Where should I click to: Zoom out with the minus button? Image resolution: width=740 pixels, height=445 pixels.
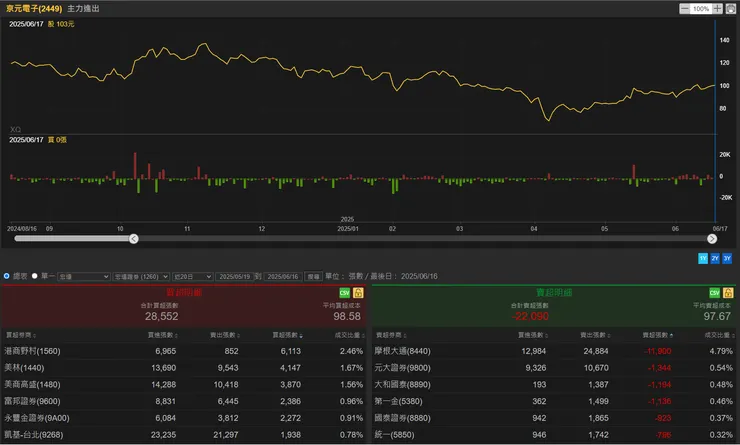[x=684, y=8]
